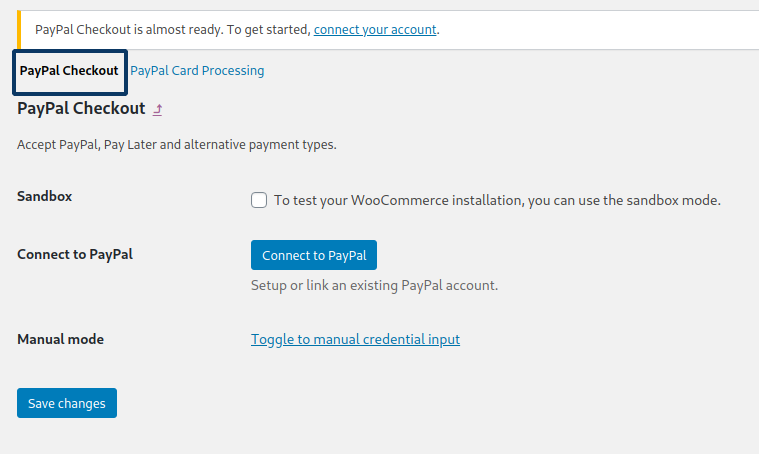Screen dimensions: 759x454
Task: Enable the Sandbox mode checkbox
Action: coord(259,200)
